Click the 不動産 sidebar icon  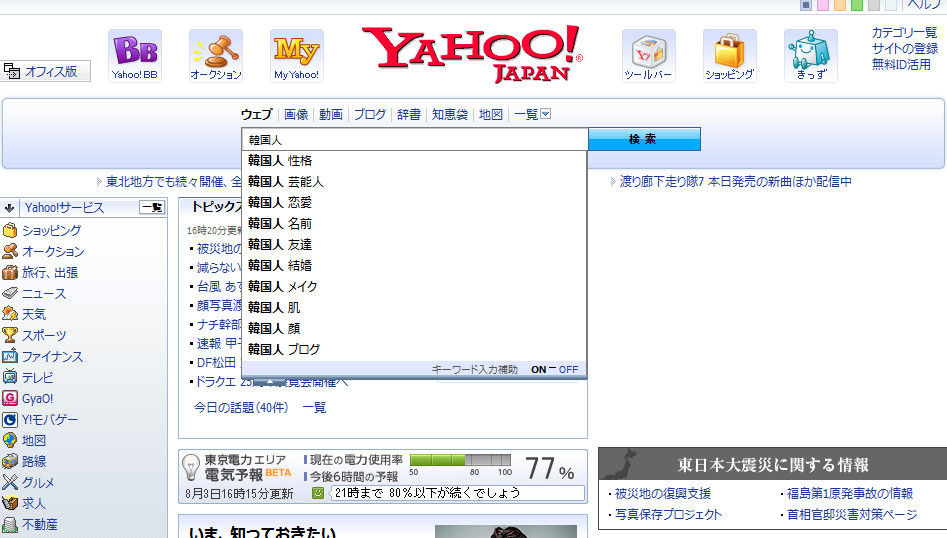pos(10,524)
